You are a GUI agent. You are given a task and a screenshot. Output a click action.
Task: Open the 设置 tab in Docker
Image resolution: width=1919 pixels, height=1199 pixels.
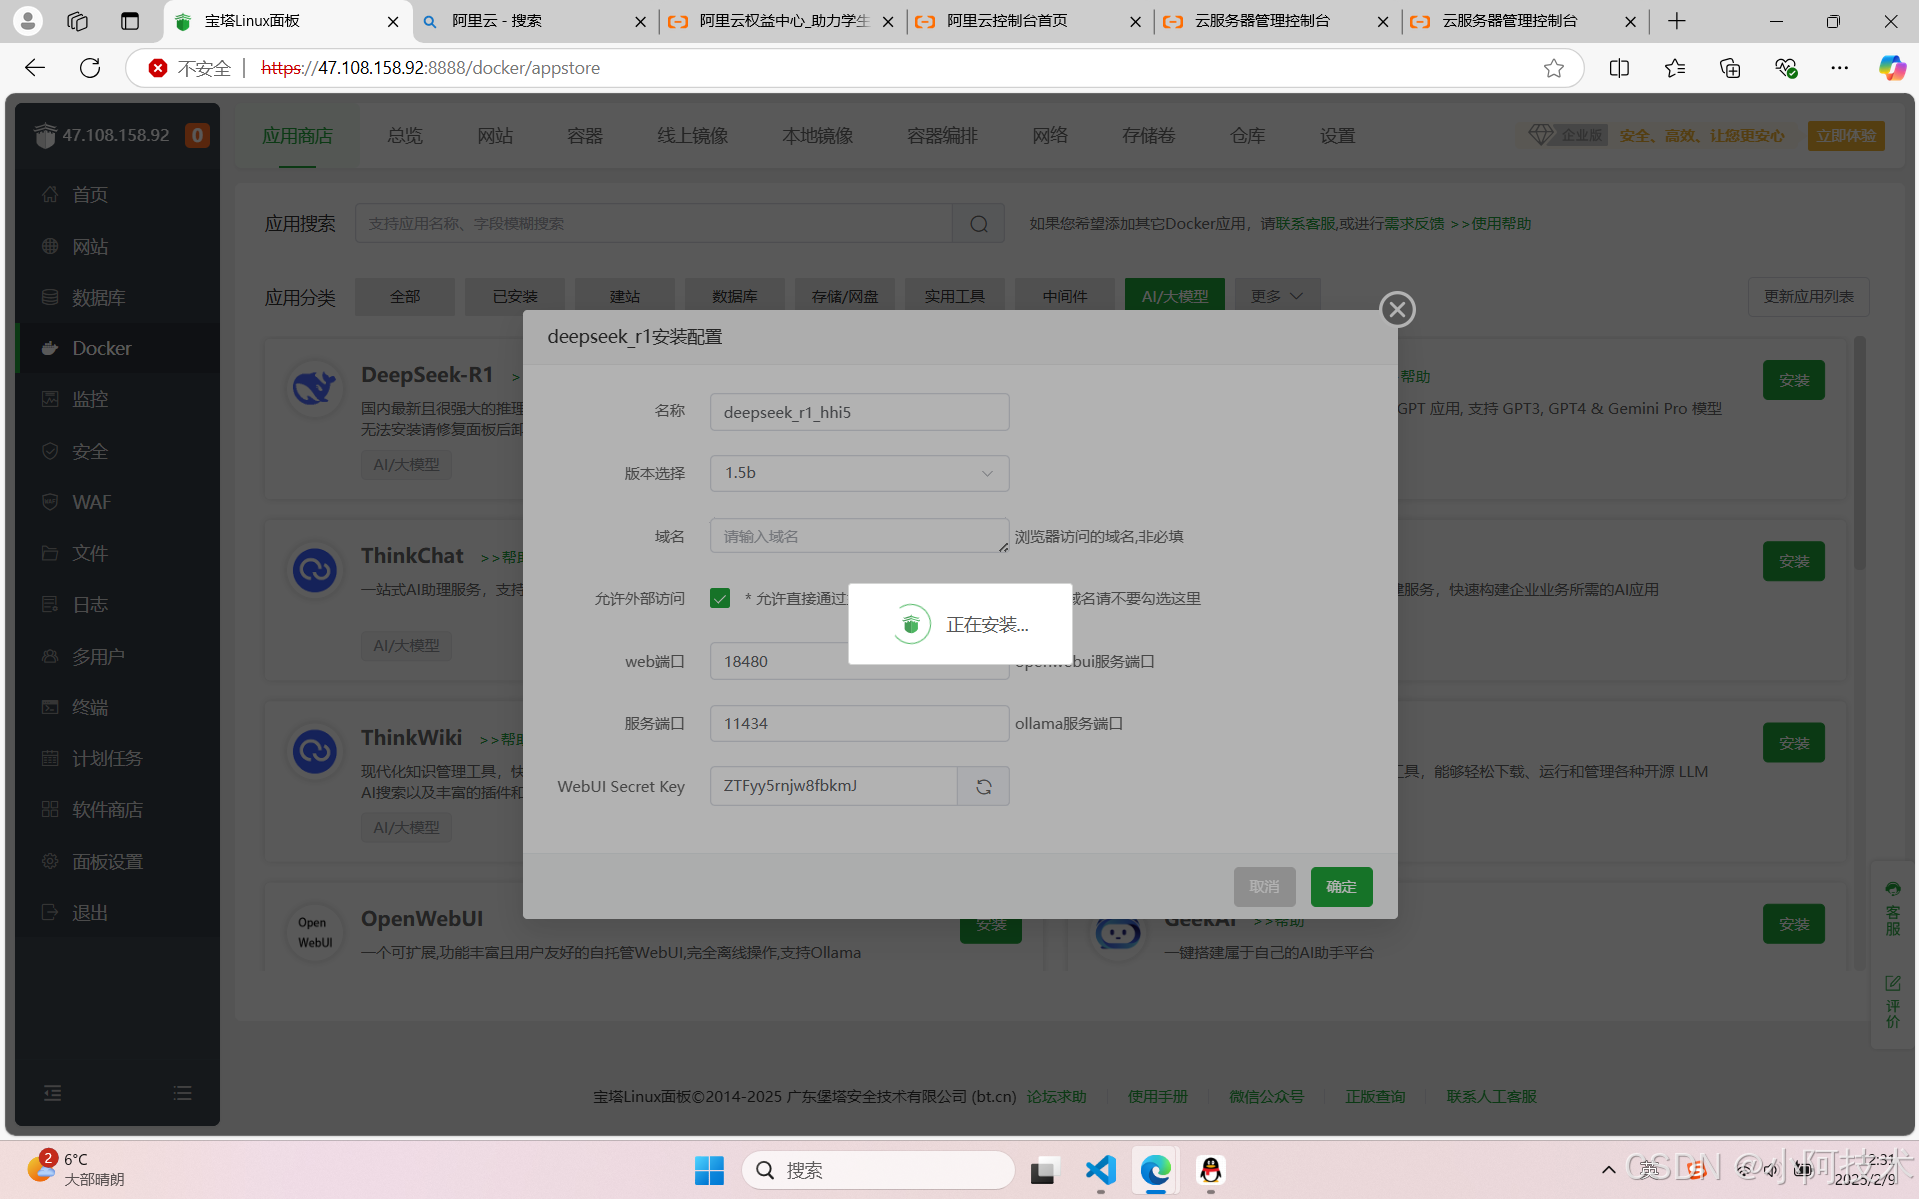[1337, 136]
